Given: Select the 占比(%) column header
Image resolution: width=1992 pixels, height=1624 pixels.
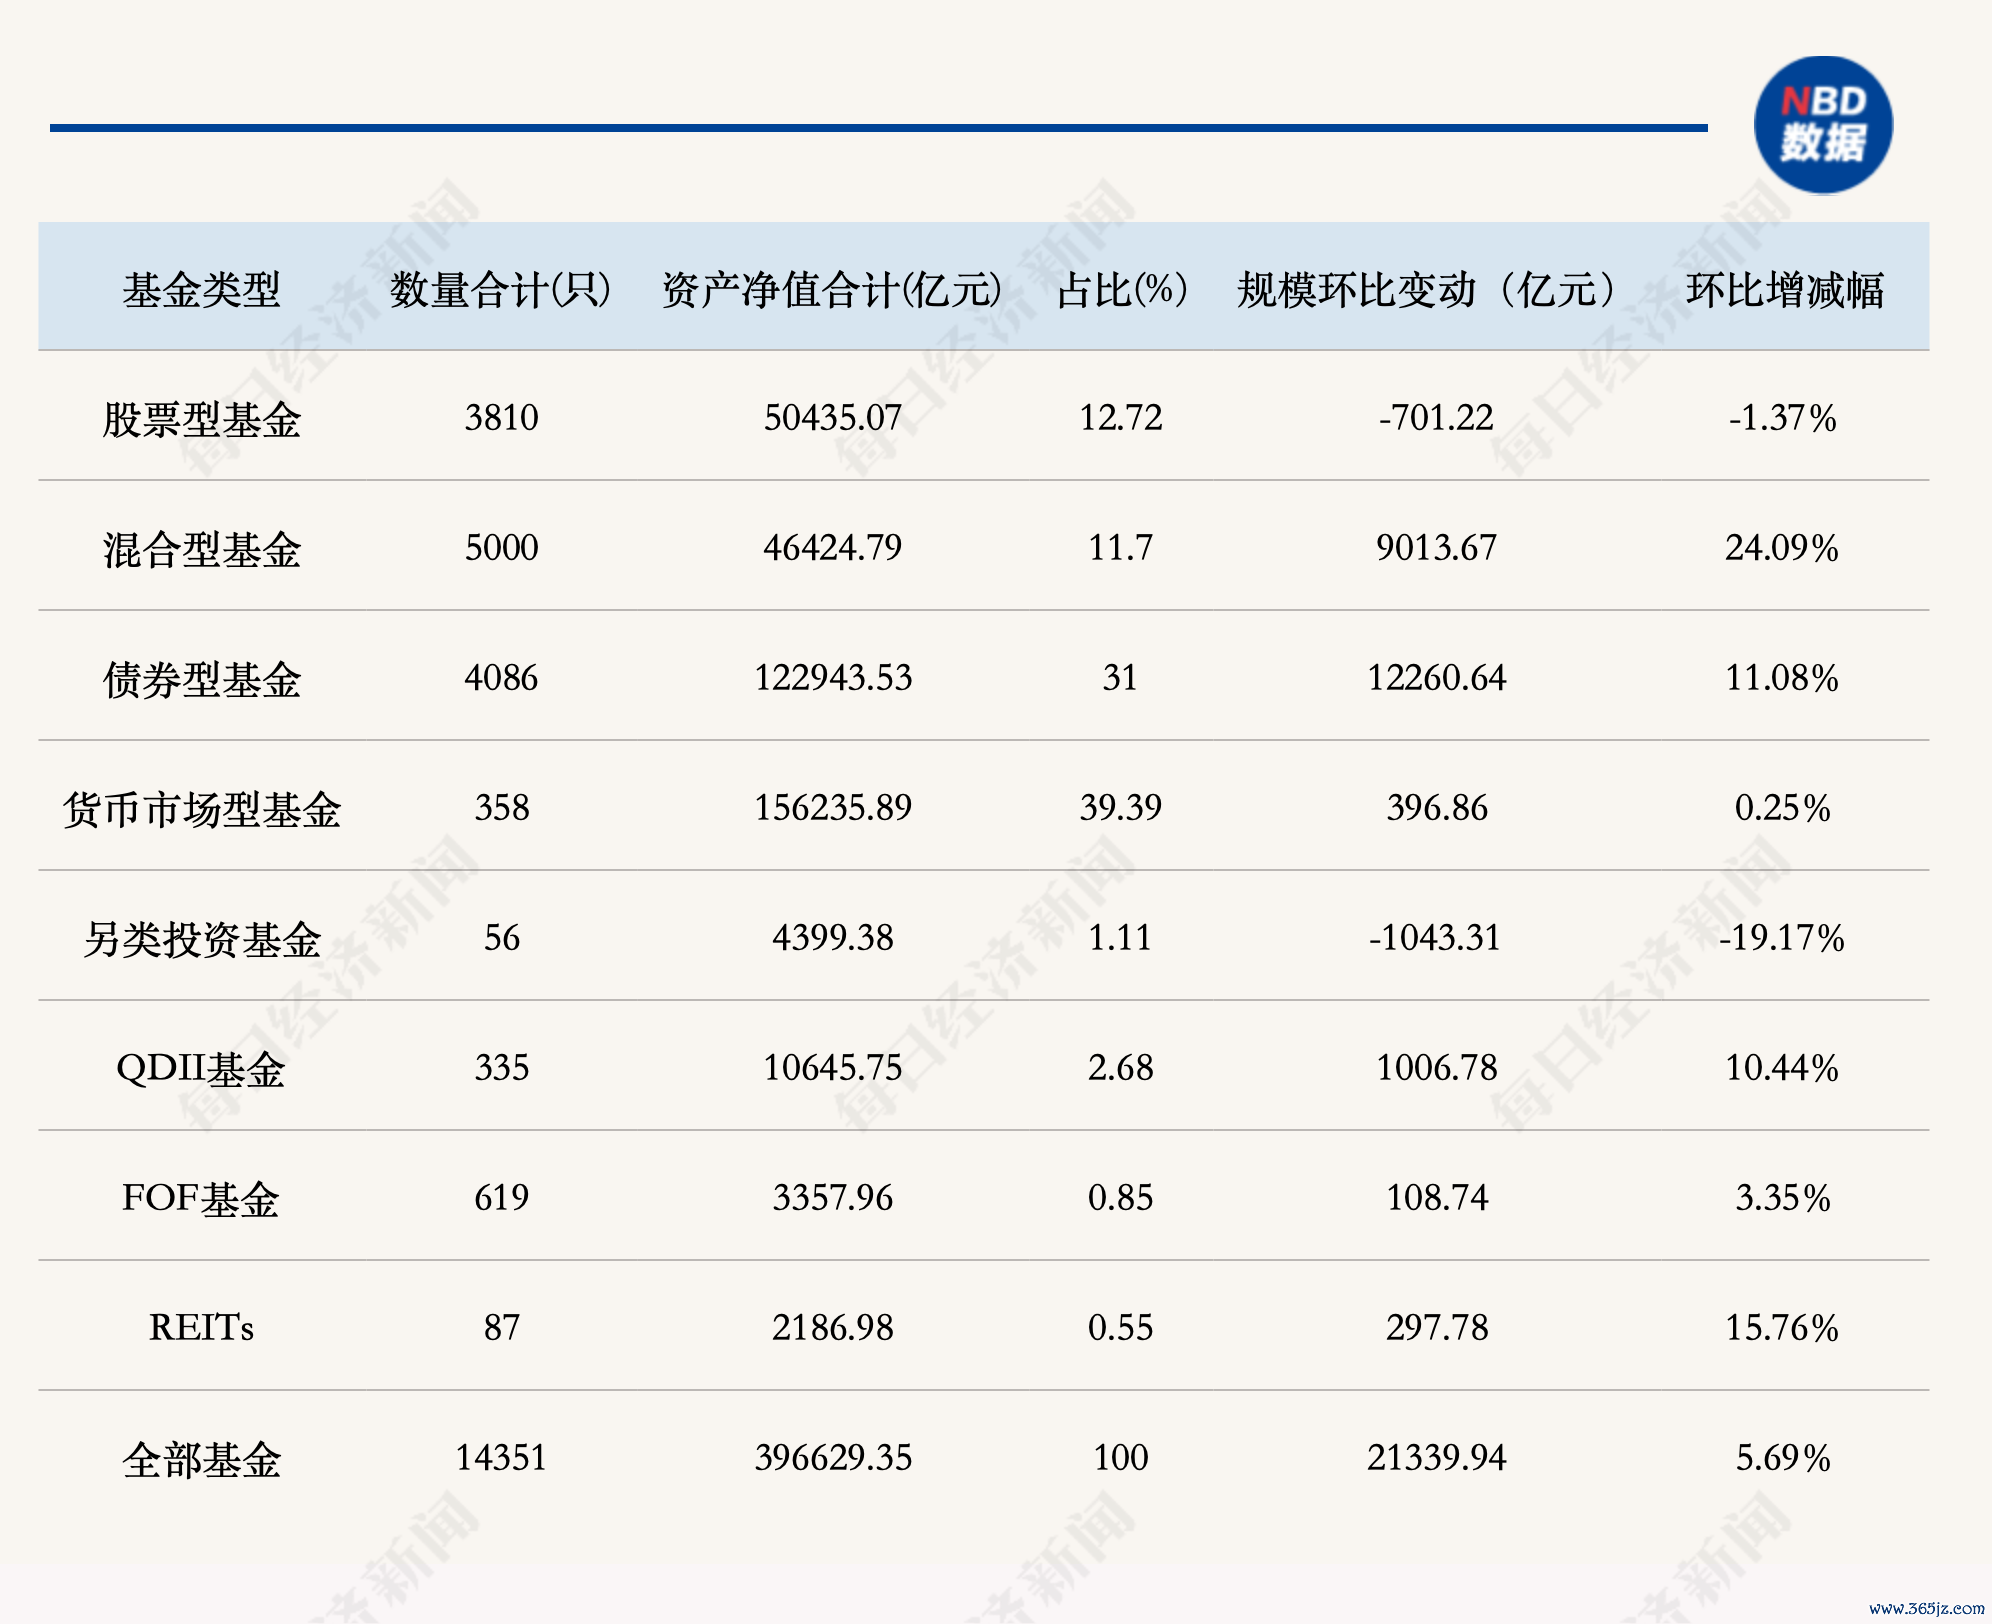Looking at the screenshot, I should [1122, 290].
